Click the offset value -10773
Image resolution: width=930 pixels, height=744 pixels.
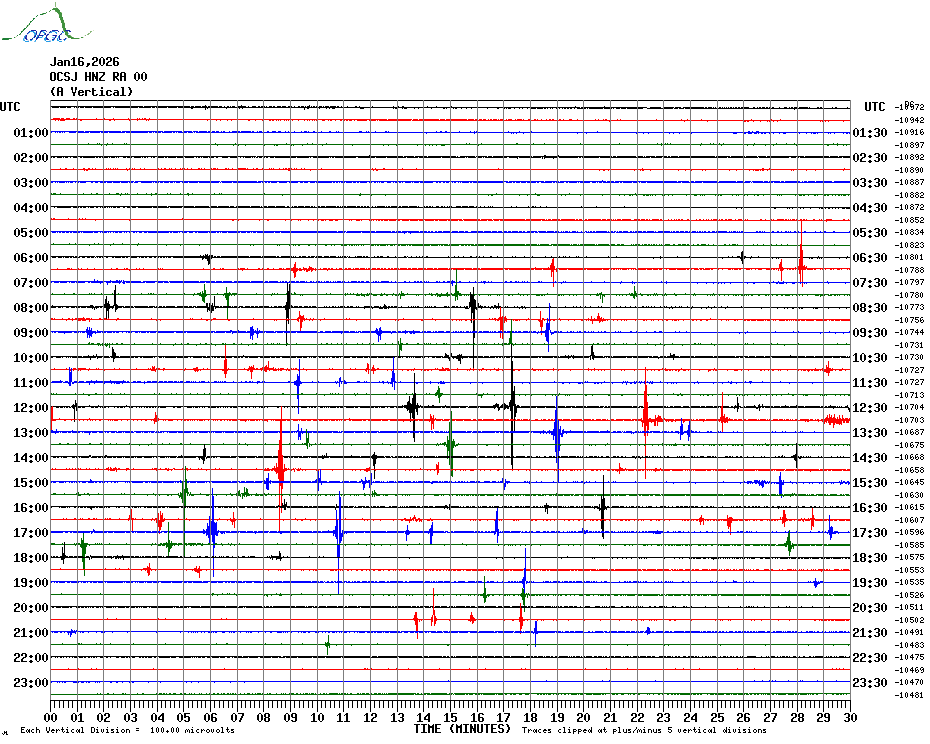coord(909,307)
